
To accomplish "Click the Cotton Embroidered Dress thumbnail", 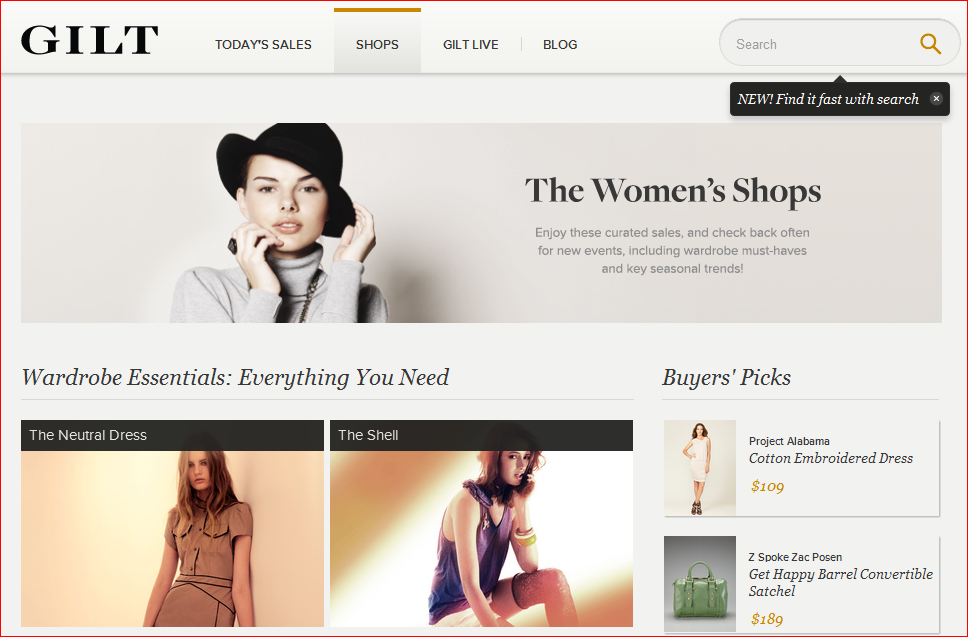I will click(700, 468).
